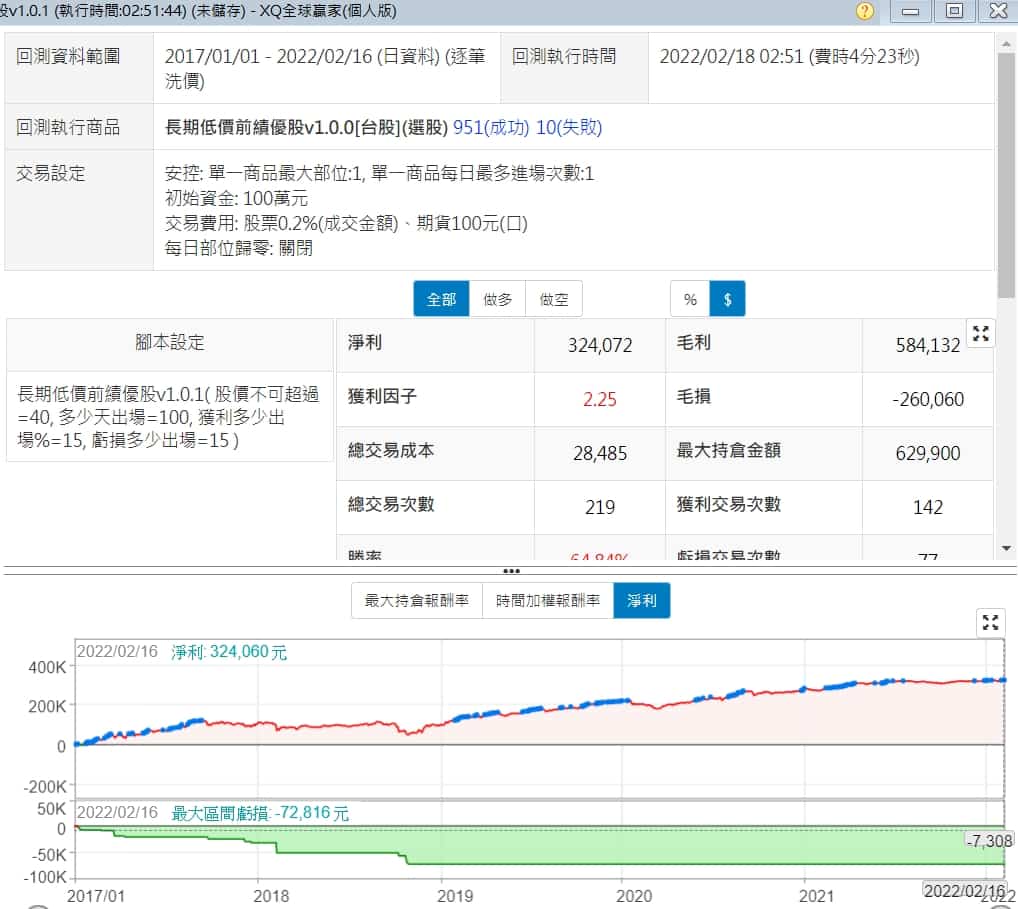Viewport: 1018px width, 909px height.
Task: Close the XQ backtest window
Action: (x=997, y=11)
